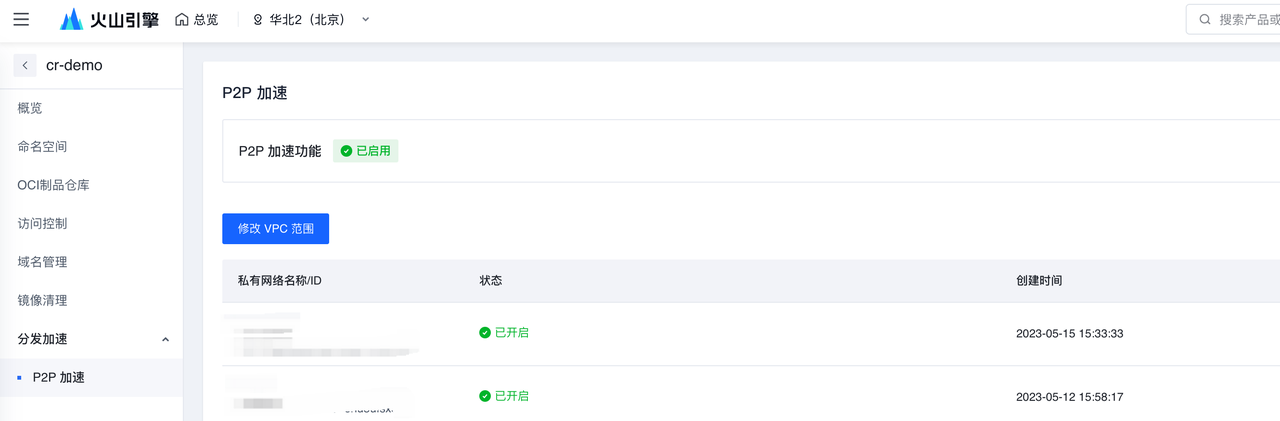Go back using cr-demo arrow icon
The width and height of the screenshot is (1280, 421).
click(x=25, y=65)
